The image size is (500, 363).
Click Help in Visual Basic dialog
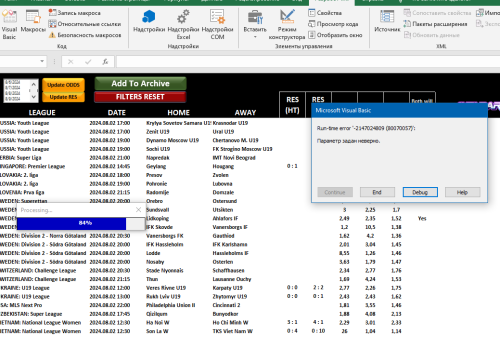pos(462,192)
